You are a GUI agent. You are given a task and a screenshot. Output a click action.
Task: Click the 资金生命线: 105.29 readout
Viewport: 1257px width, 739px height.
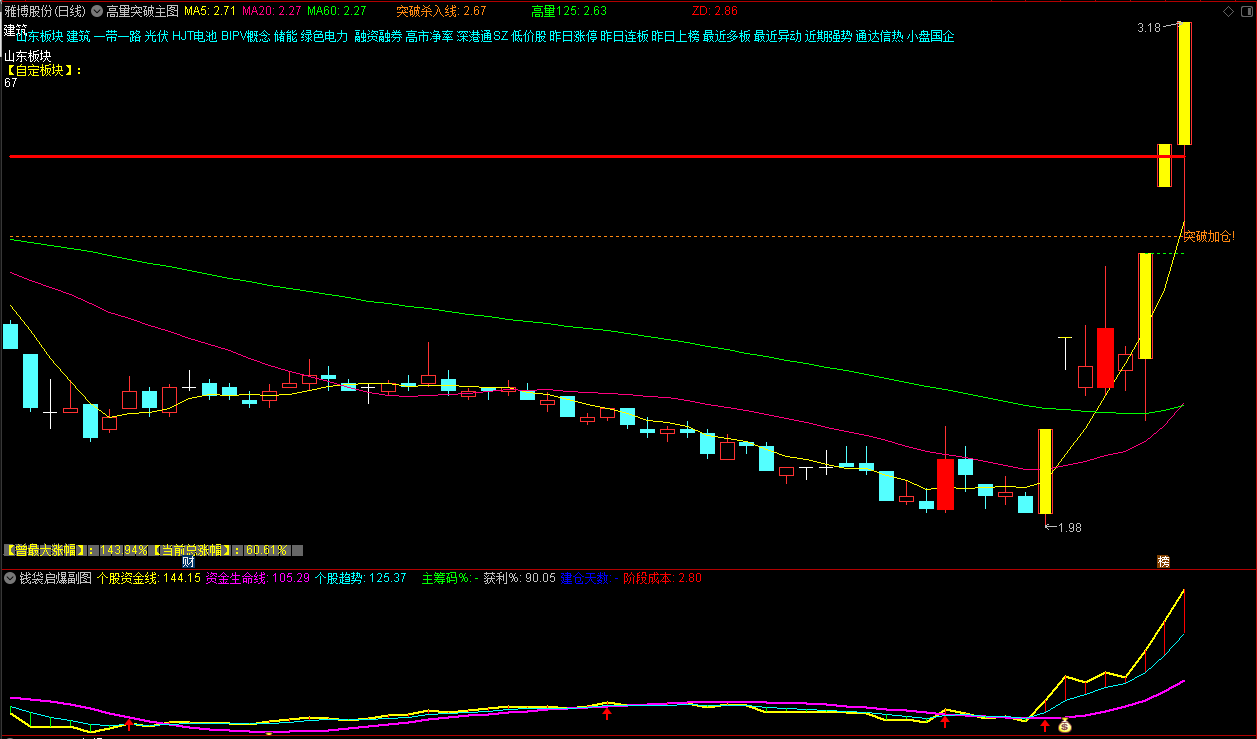tap(257, 578)
